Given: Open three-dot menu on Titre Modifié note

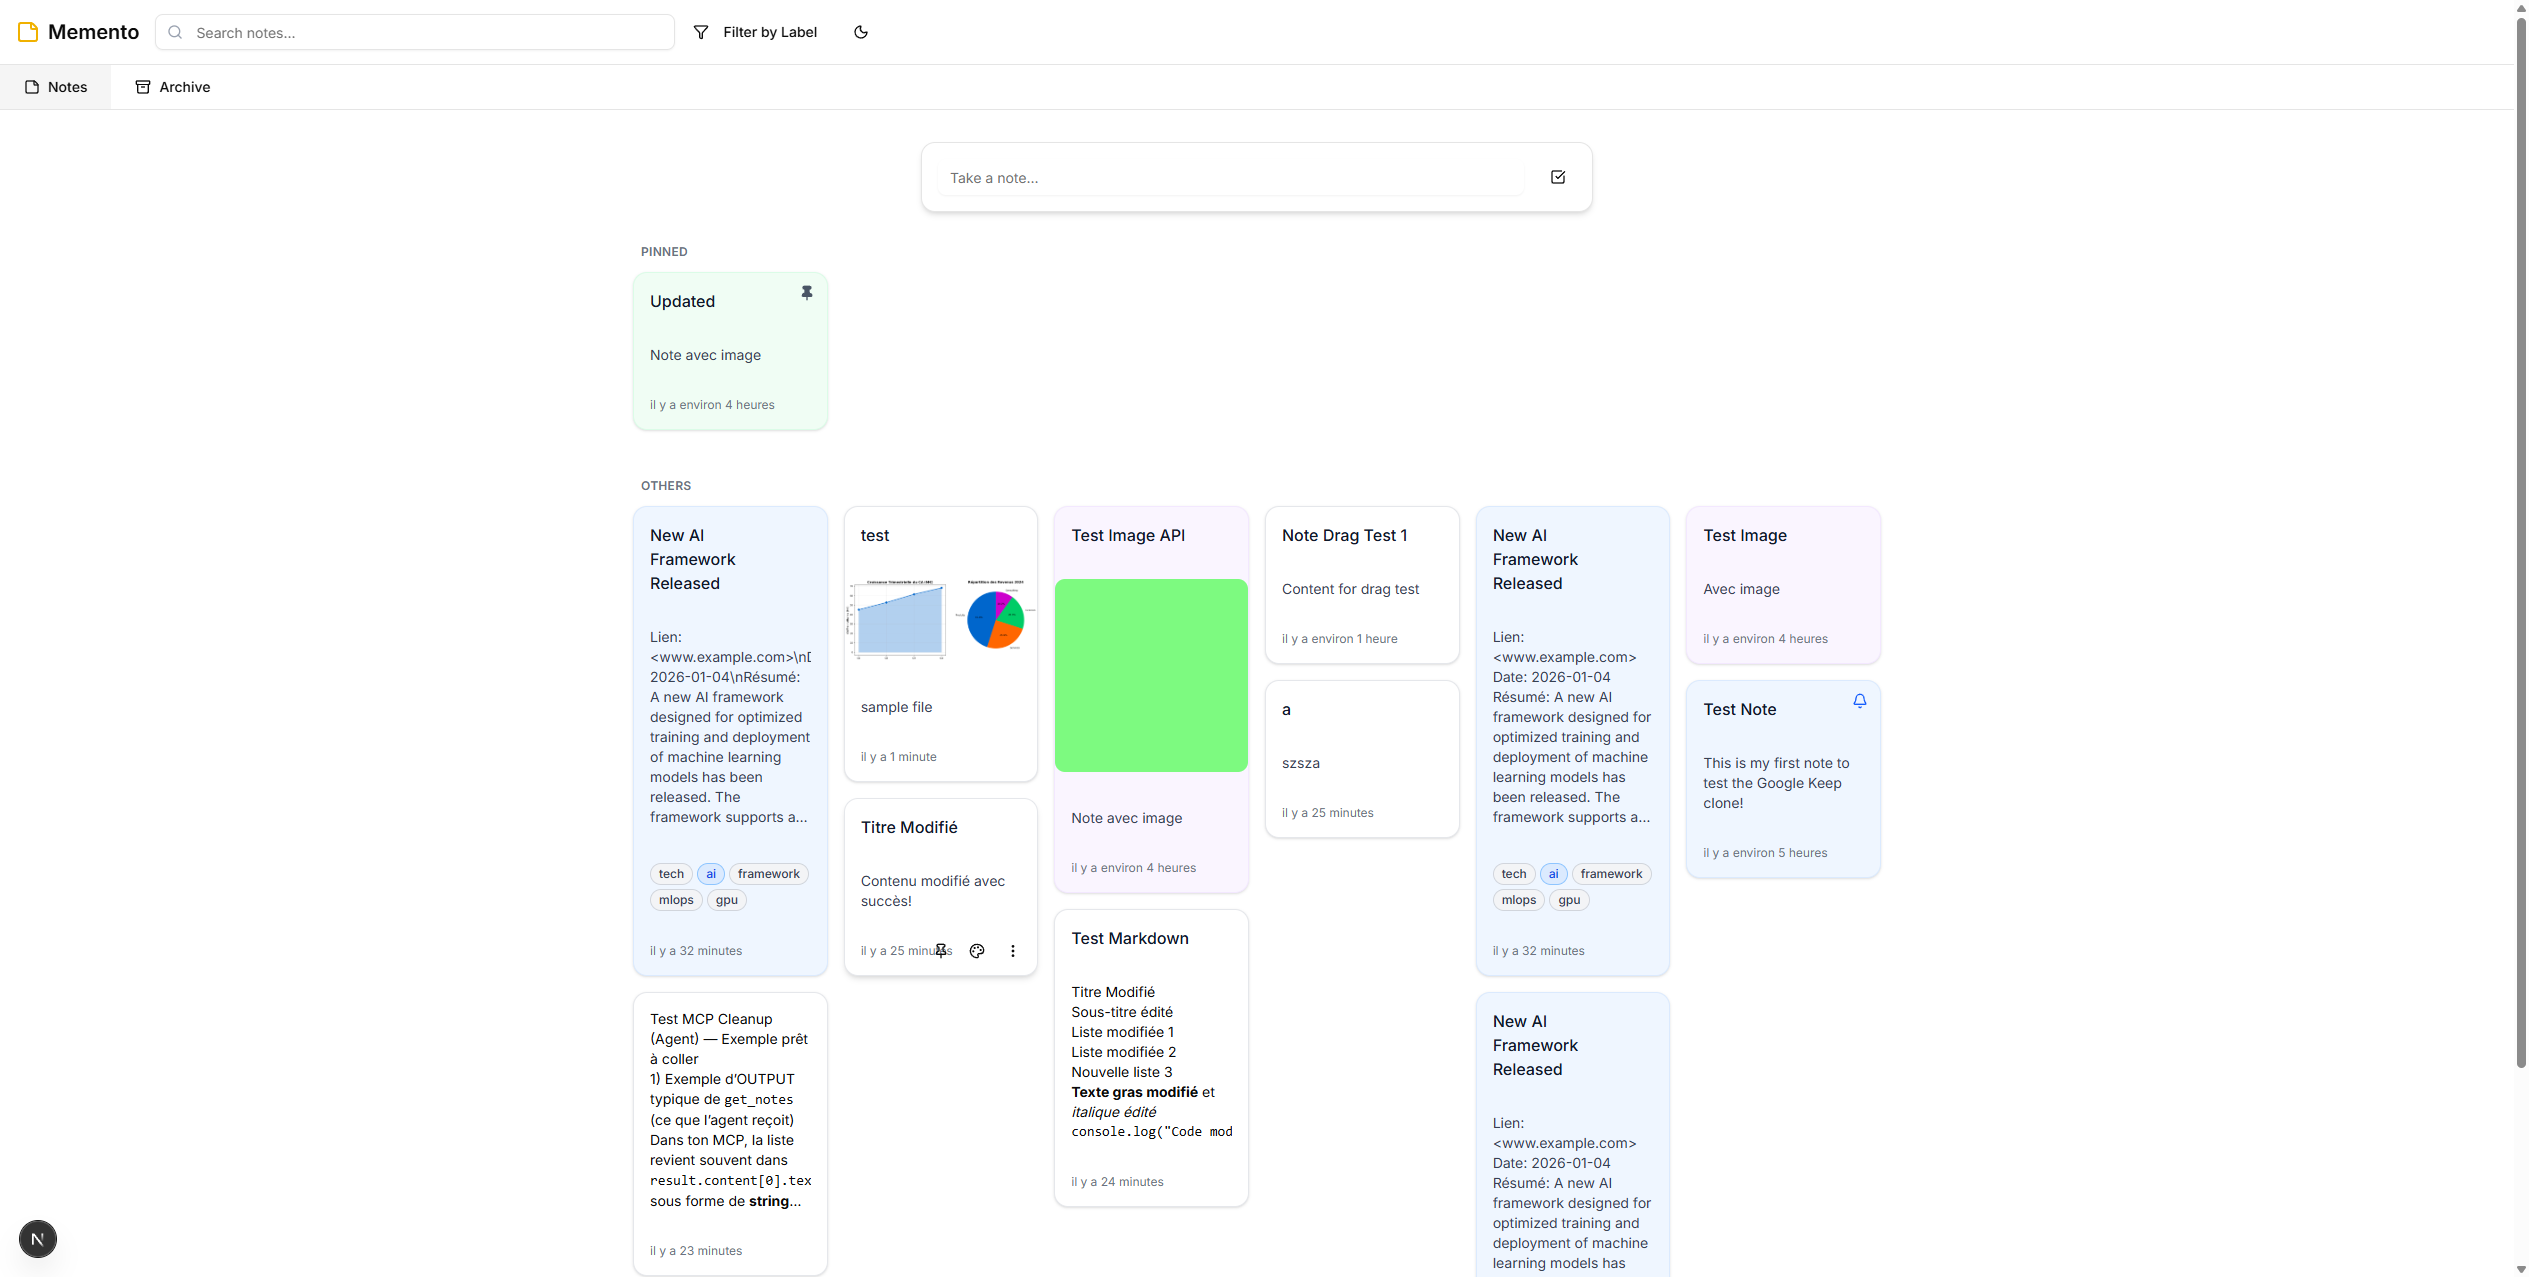Looking at the screenshot, I should 1012,951.
